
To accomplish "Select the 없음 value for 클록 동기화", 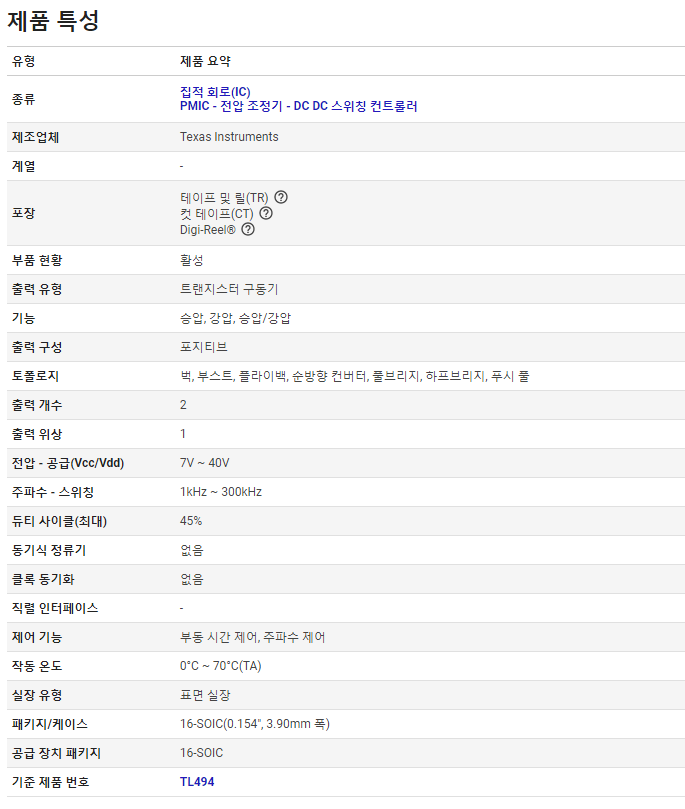I will (x=191, y=579).
